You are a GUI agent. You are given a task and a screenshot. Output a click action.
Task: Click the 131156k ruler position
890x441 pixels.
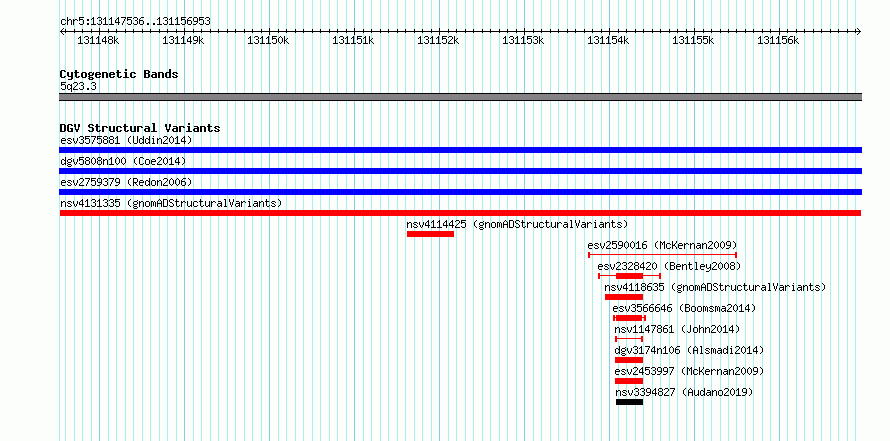click(x=779, y=40)
